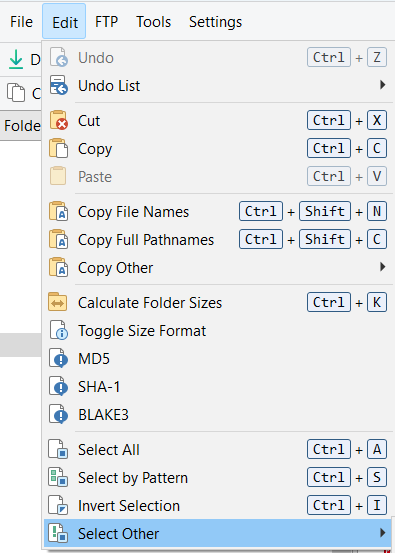
Task: Expand the Undo List submenu arrow
Action: coord(383,85)
